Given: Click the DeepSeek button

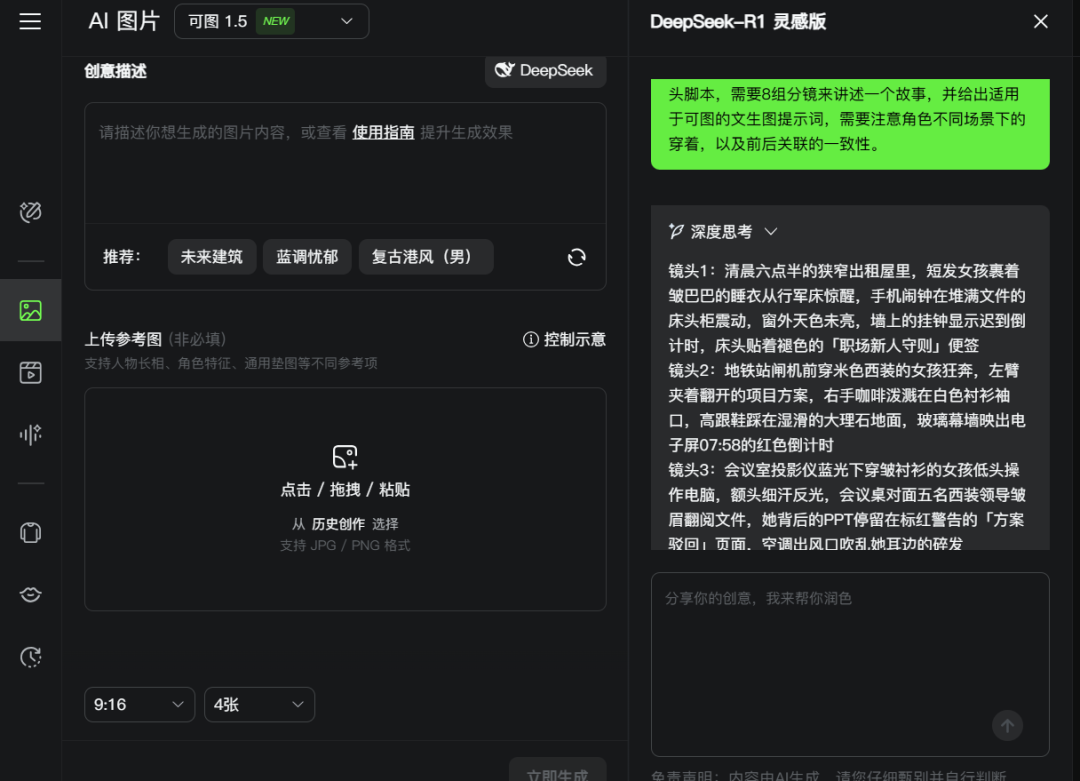Looking at the screenshot, I should click(545, 70).
